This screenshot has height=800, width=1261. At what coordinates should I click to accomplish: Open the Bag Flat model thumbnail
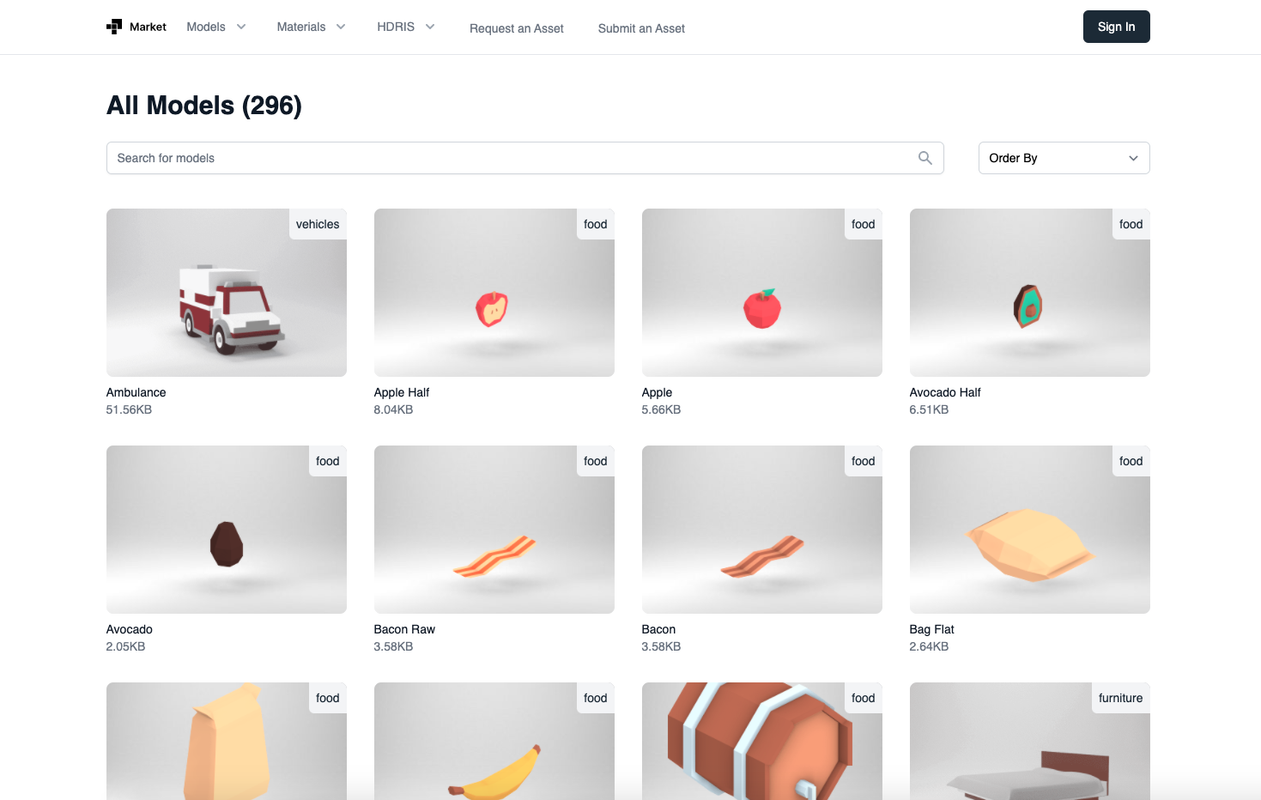click(1030, 530)
